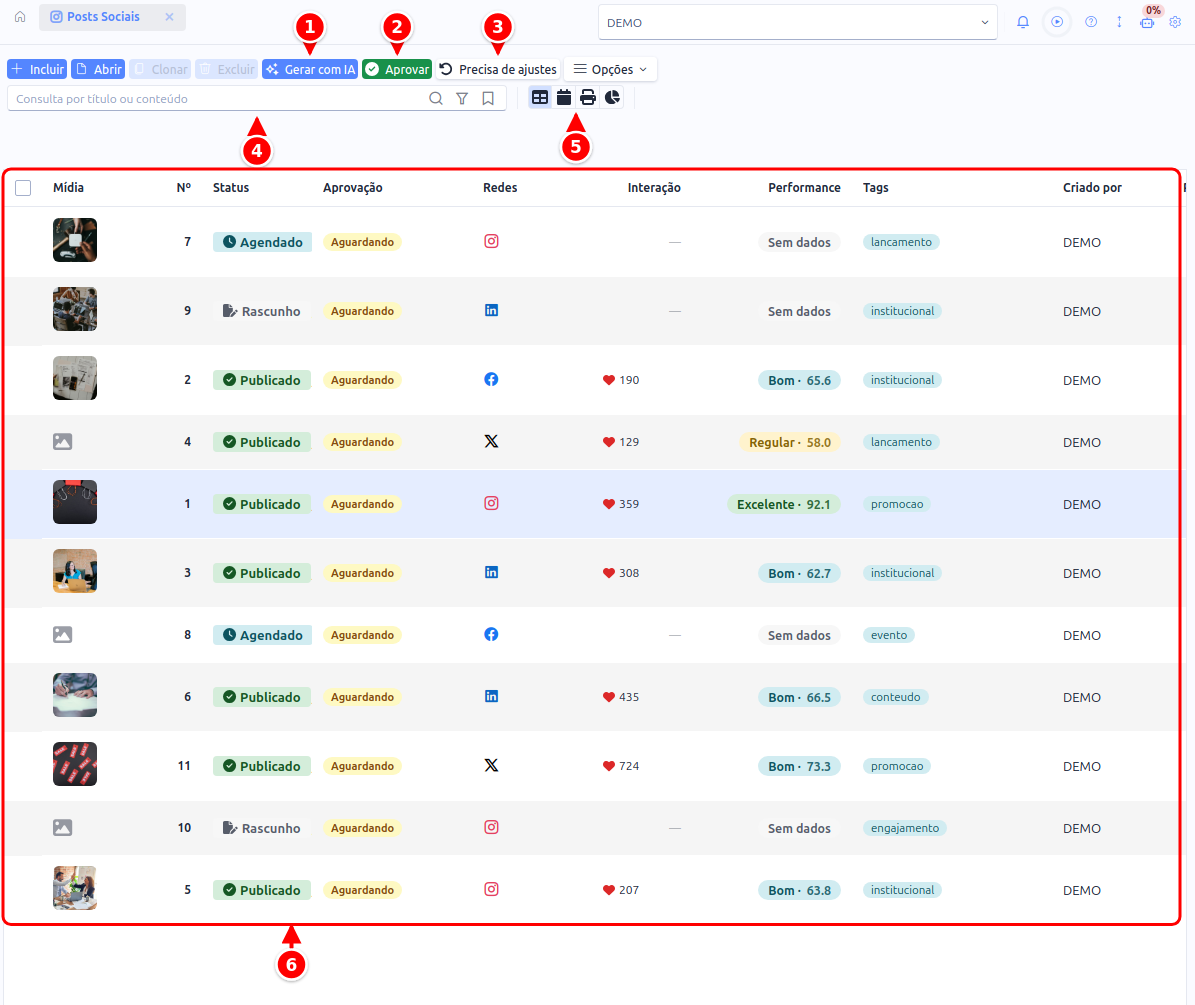Click the print icon
The image size is (1195, 1005).
pyautogui.click(x=588, y=98)
